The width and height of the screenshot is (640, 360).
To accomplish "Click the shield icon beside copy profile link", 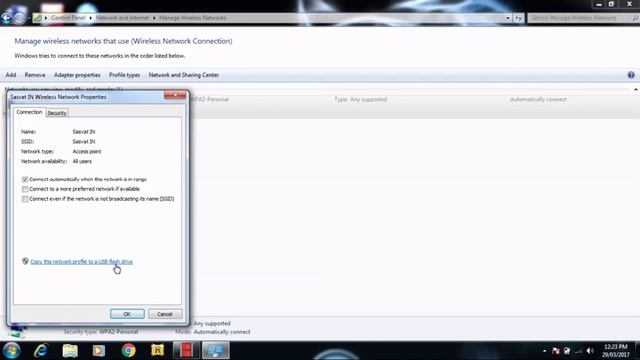I will point(25,261).
